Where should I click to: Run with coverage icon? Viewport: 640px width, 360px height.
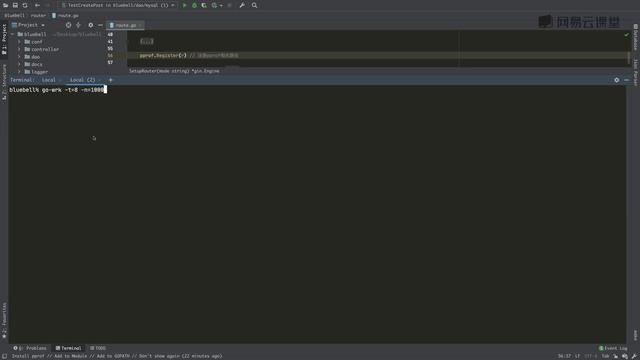coord(204,5)
